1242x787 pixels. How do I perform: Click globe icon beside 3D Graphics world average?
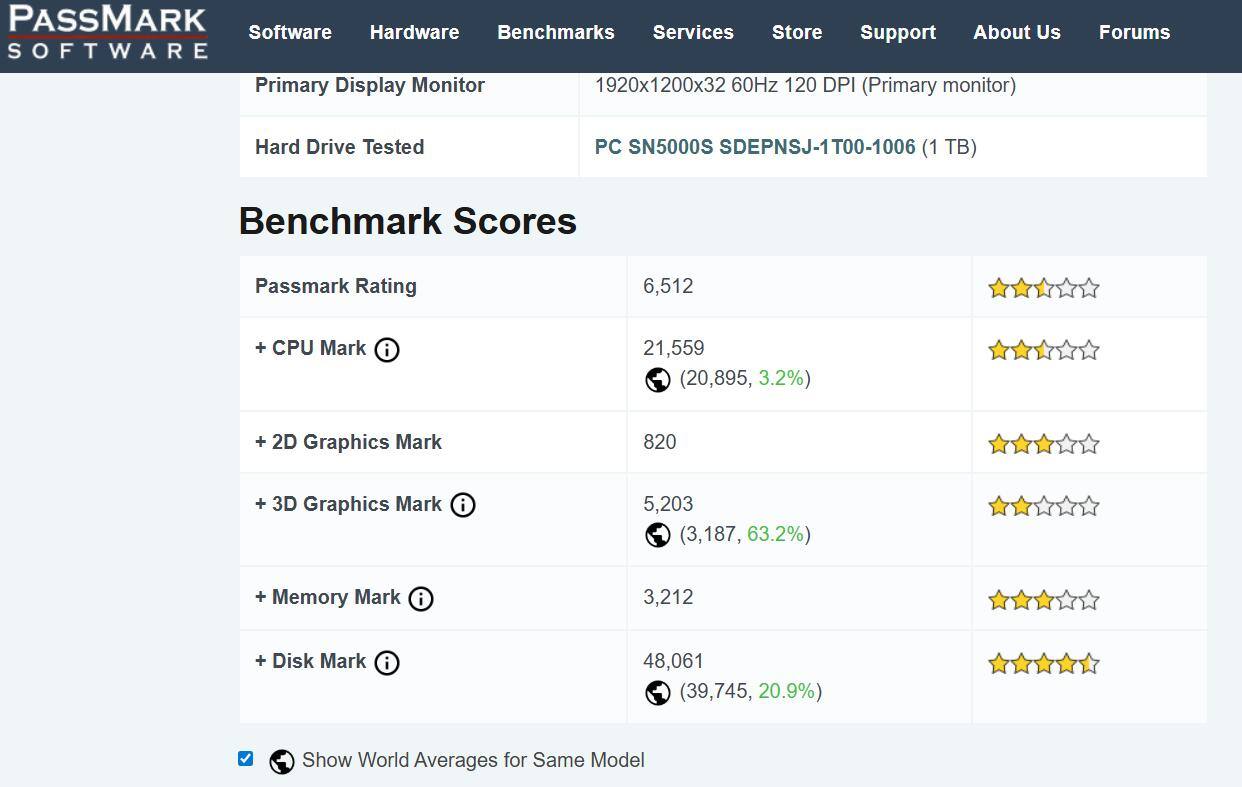pos(657,535)
